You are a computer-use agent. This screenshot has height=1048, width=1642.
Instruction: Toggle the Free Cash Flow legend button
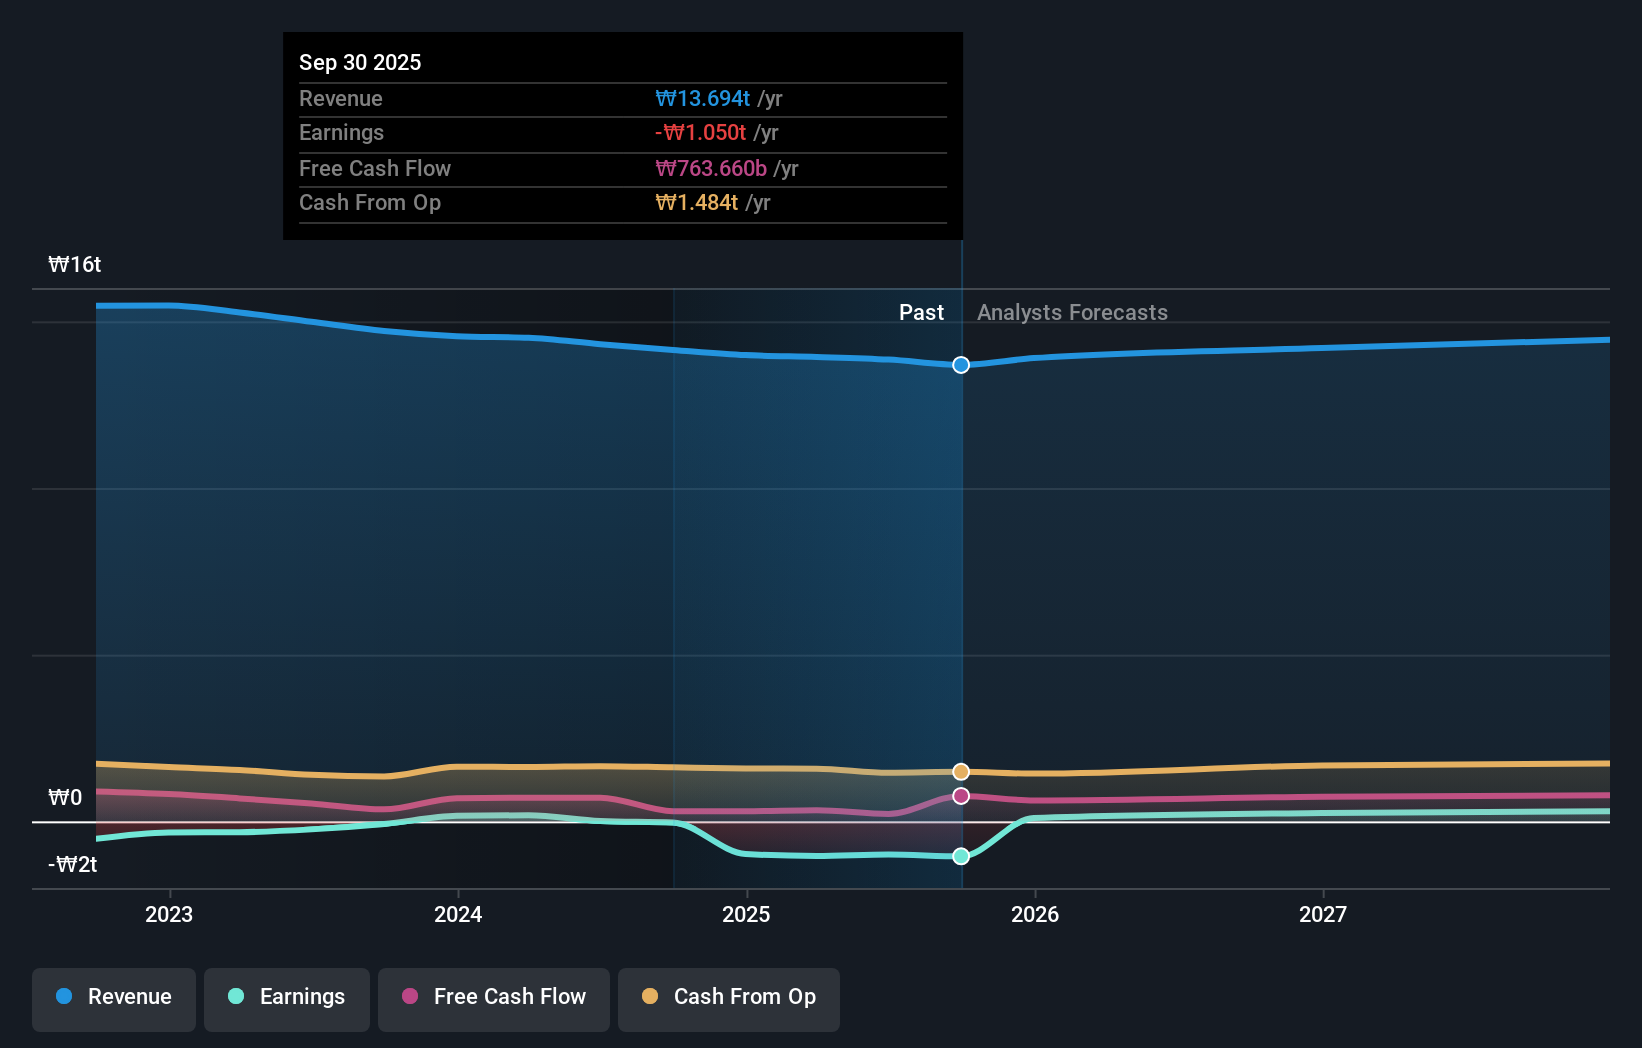494,999
